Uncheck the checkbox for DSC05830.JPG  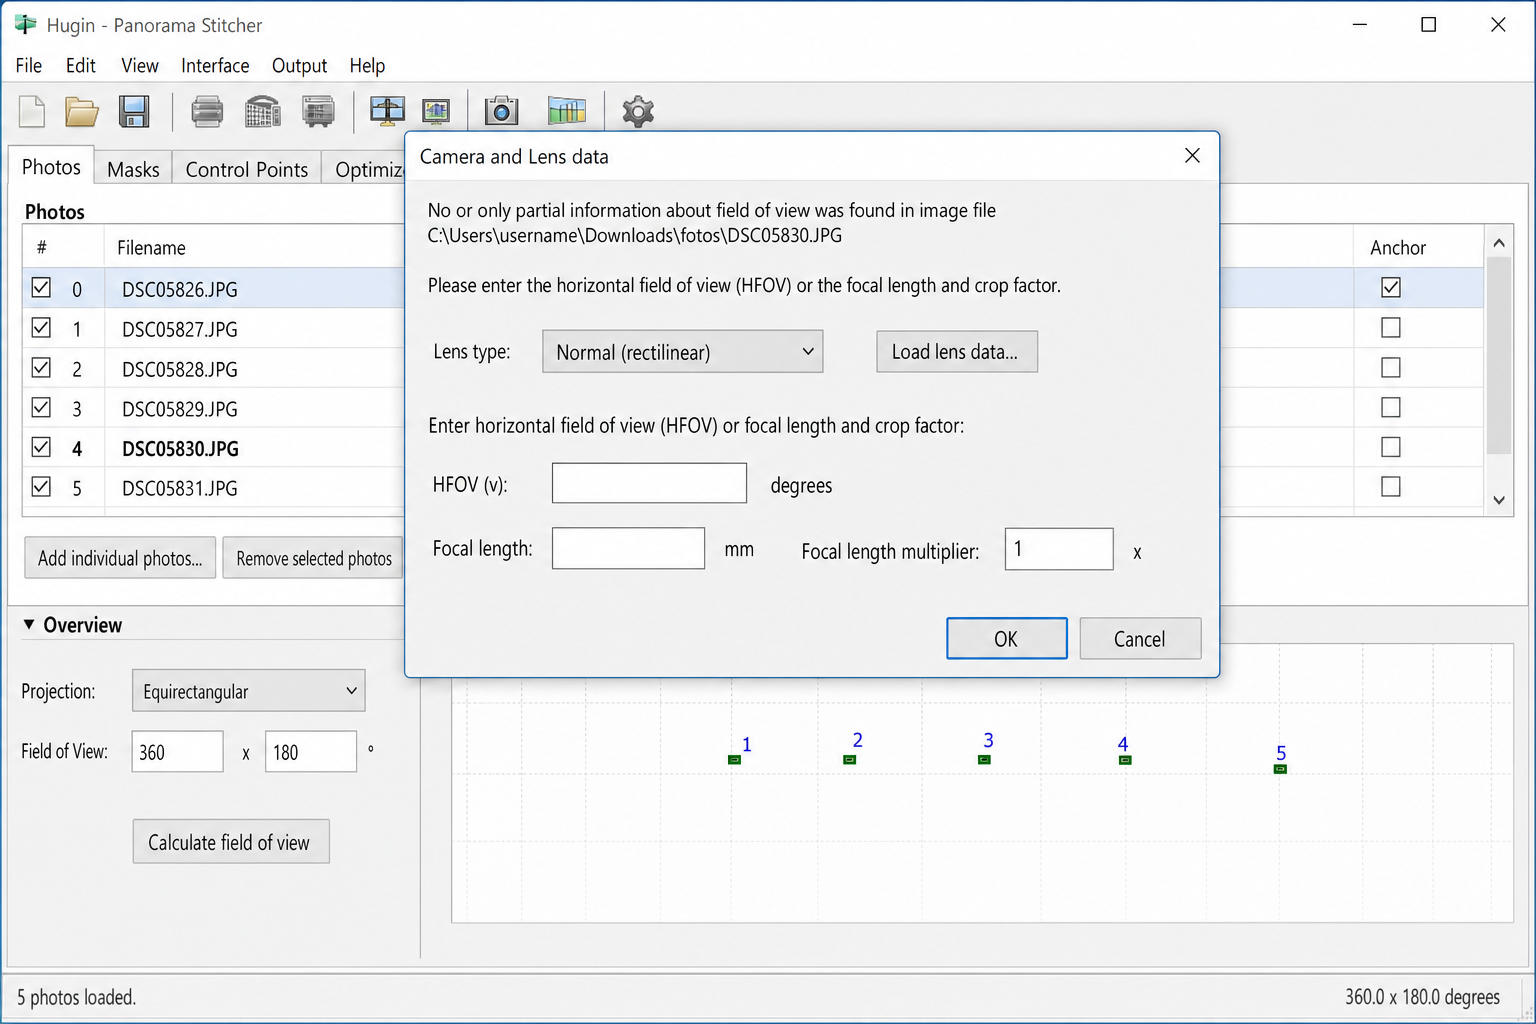pos(41,447)
